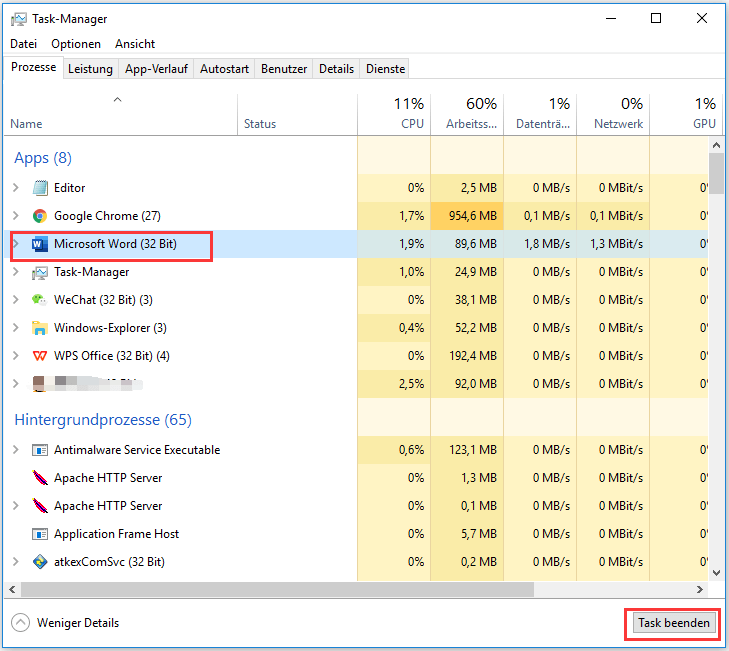
Task: Switch to the Leistung tab
Action: pos(90,69)
